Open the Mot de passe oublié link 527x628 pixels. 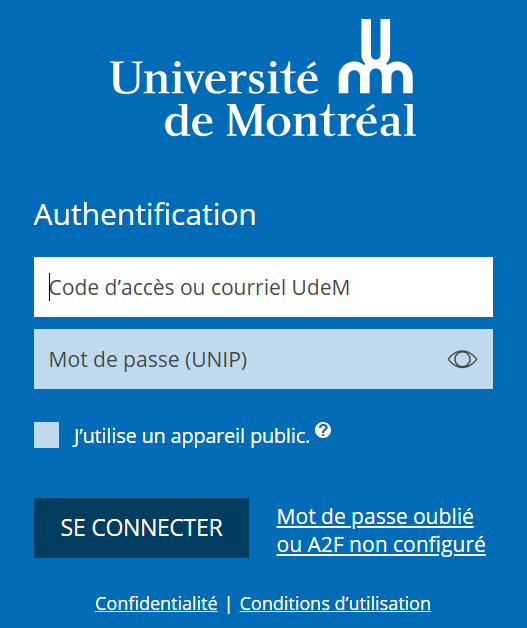(375, 517)
